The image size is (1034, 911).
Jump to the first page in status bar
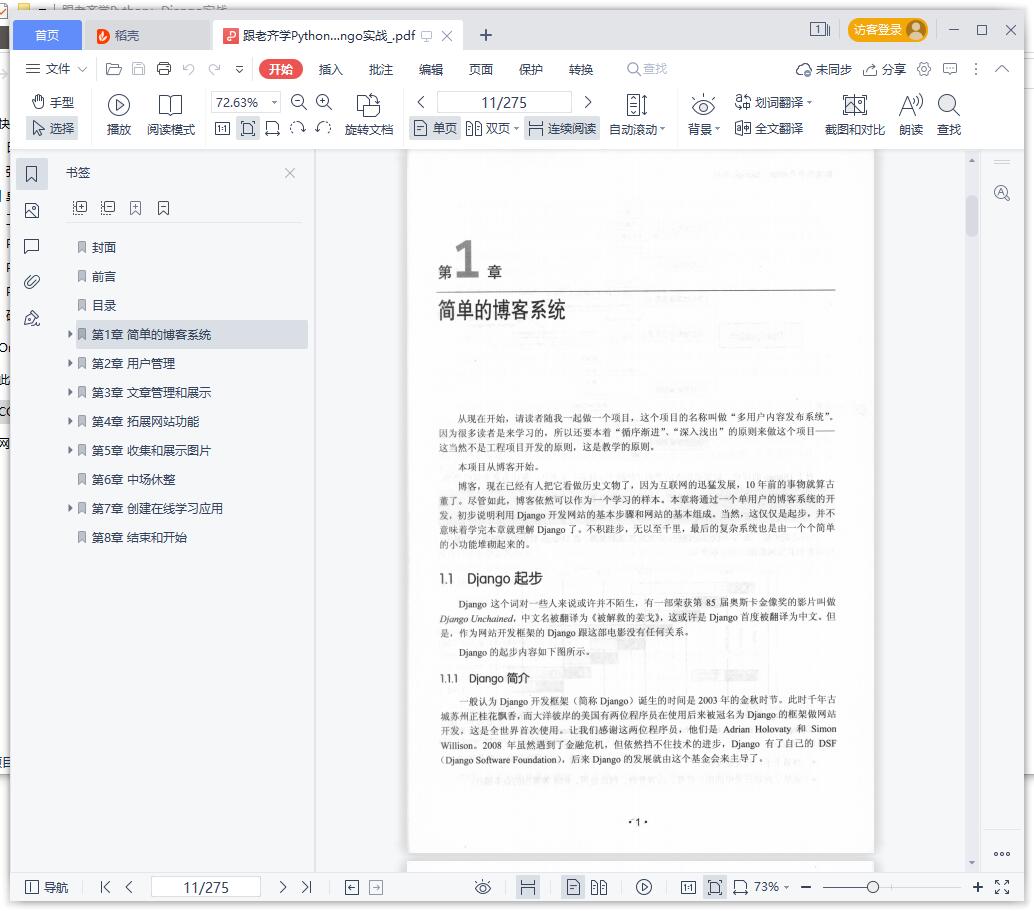point(105,887)
